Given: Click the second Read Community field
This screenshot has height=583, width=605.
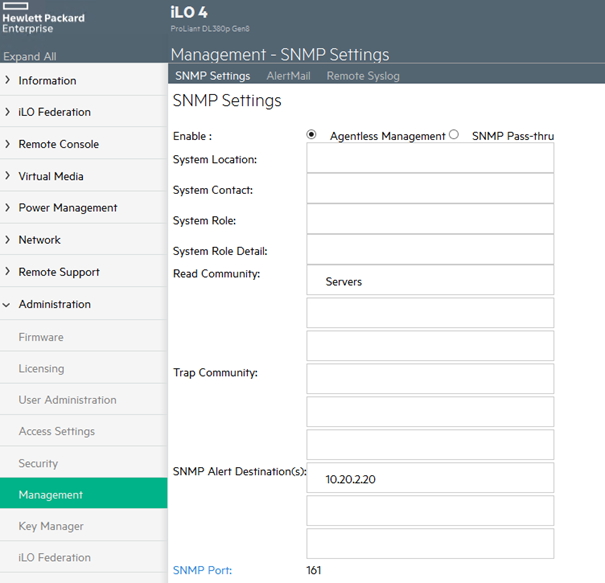Looking at the screenshot, I should (x=430, y=313).
